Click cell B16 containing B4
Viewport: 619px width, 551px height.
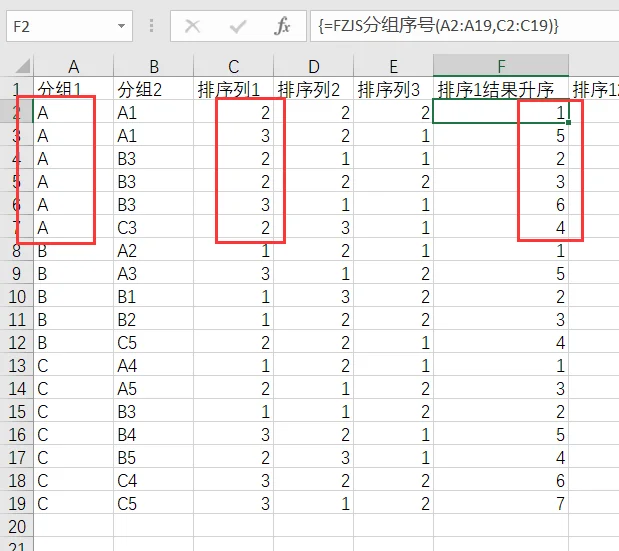[154, 435]
